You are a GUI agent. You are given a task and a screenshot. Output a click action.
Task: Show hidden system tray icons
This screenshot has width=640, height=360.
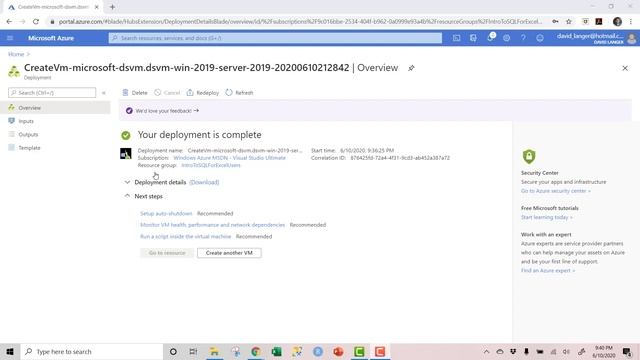tap(487, 351)
